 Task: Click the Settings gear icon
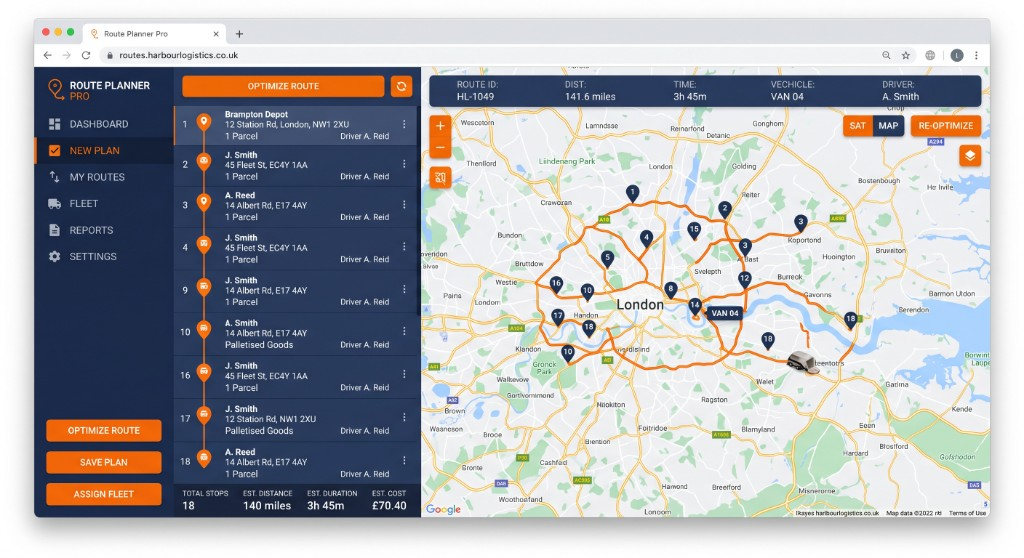[x=54, y=257]
